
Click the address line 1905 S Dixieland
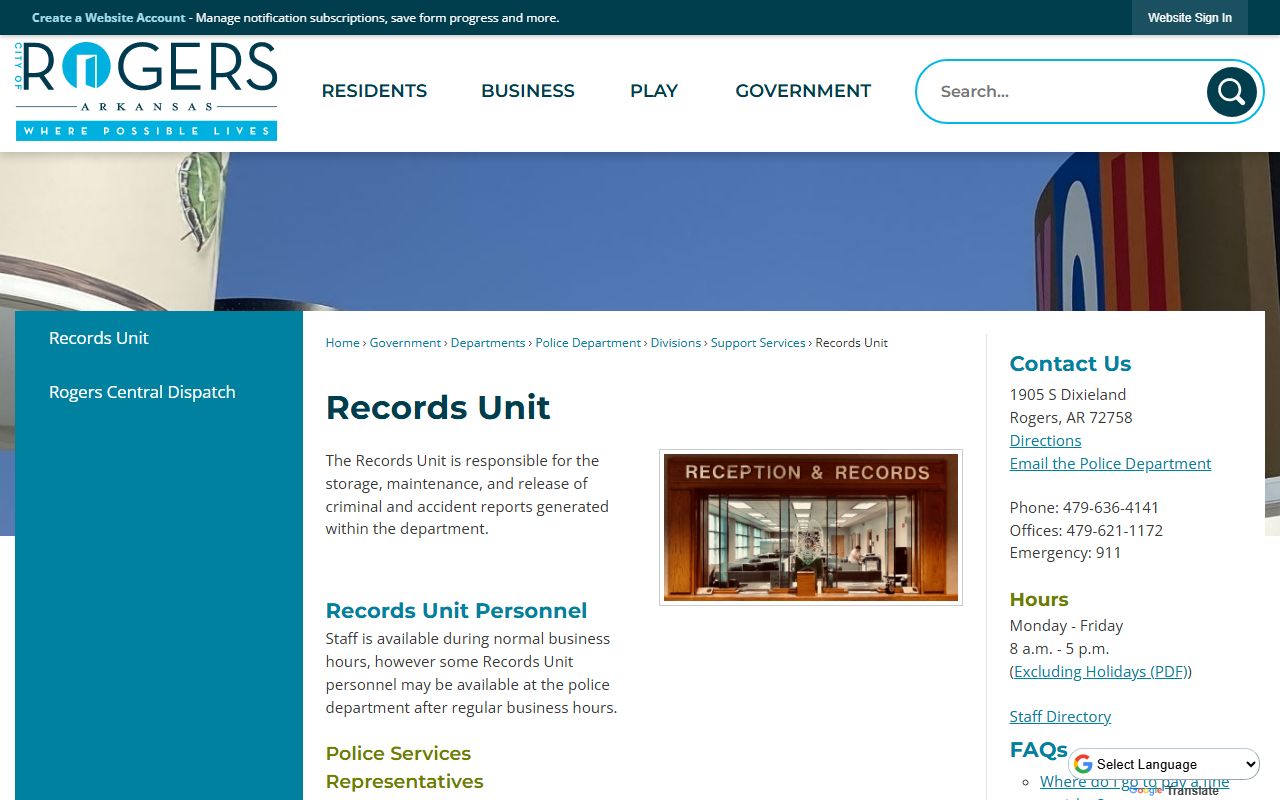tap(1068, 395)
